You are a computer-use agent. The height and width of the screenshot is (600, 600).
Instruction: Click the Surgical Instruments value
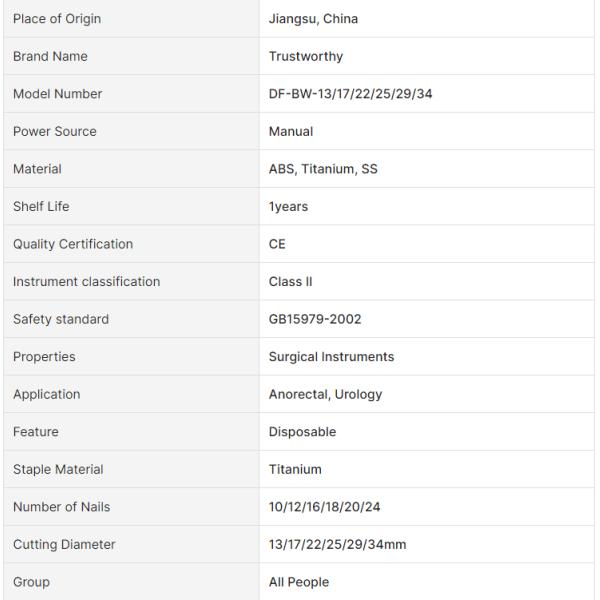click(331, 356)
